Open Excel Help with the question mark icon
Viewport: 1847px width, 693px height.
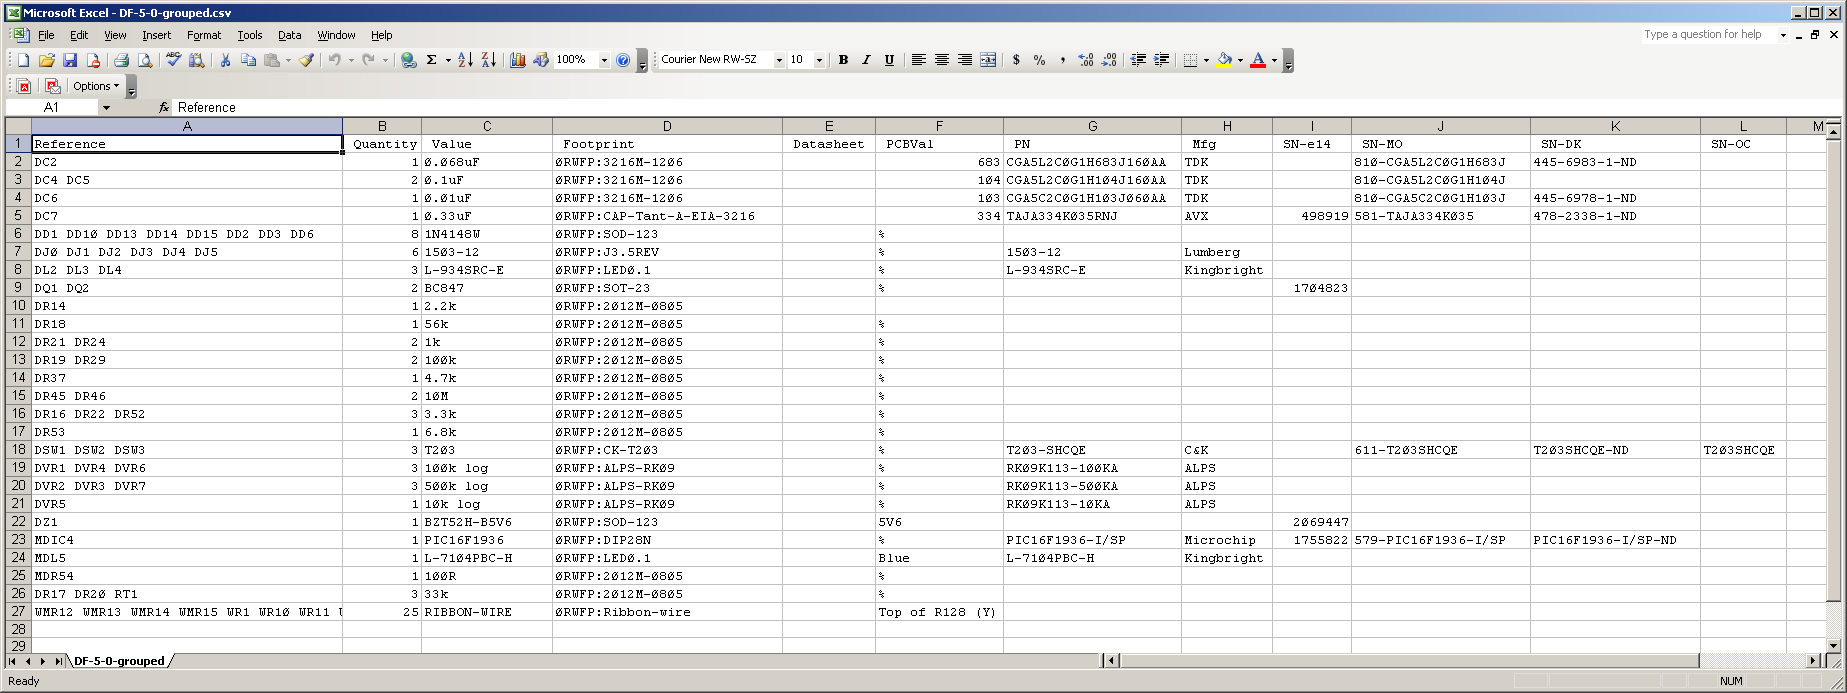(x=623, y=60)
